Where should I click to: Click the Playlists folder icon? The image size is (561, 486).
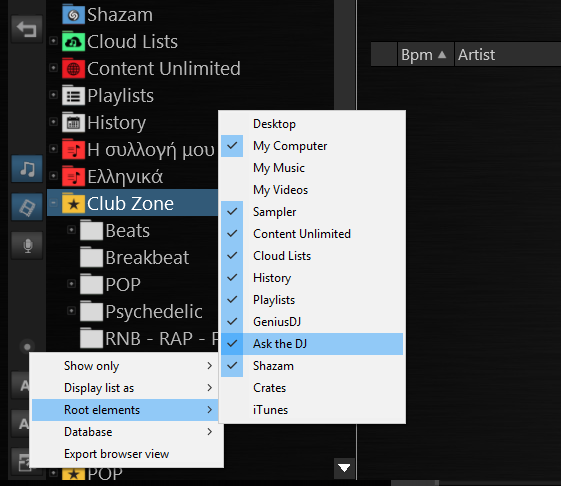pos(73,96)
